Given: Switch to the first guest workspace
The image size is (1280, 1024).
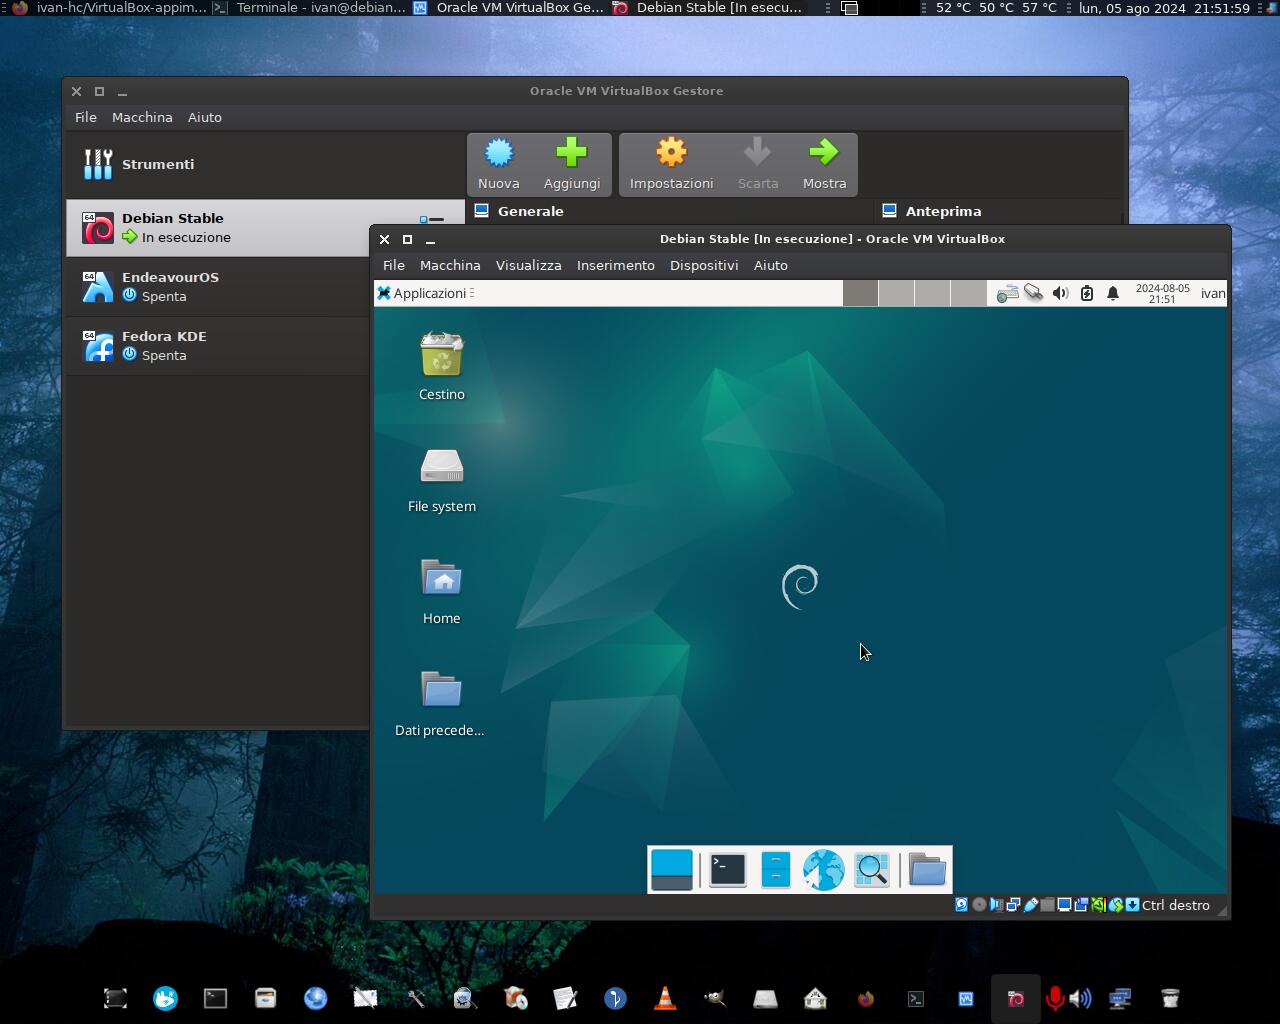Looking at the screenshot, I should (860, 293).
